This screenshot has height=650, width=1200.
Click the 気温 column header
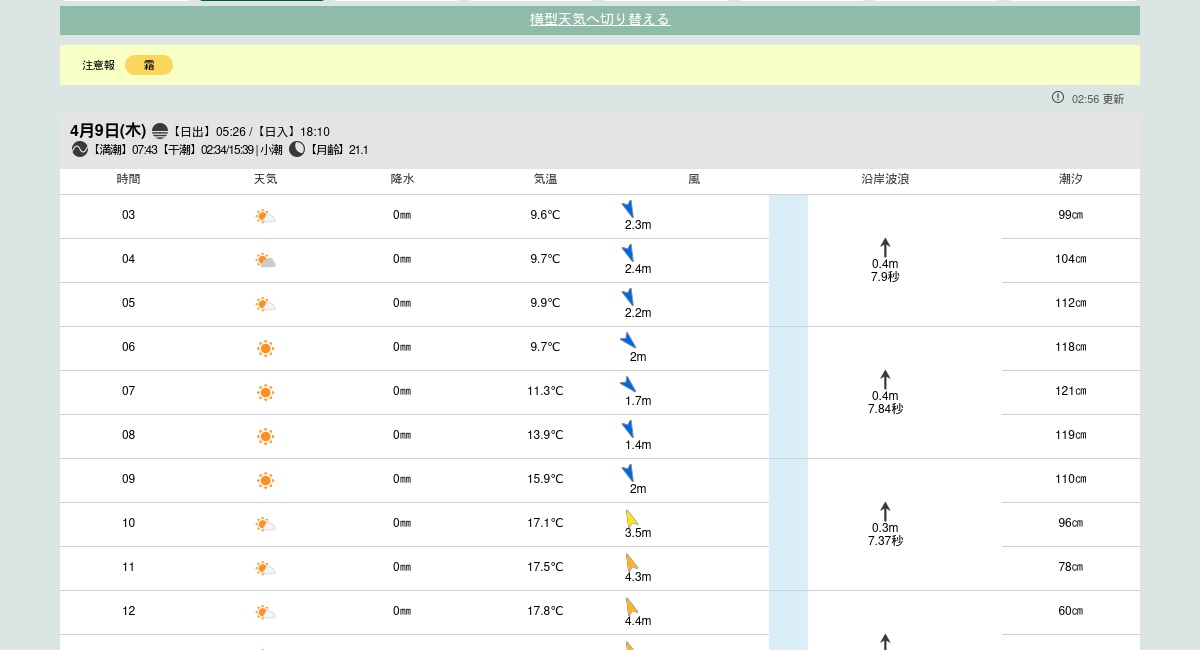tap(545, 180)
